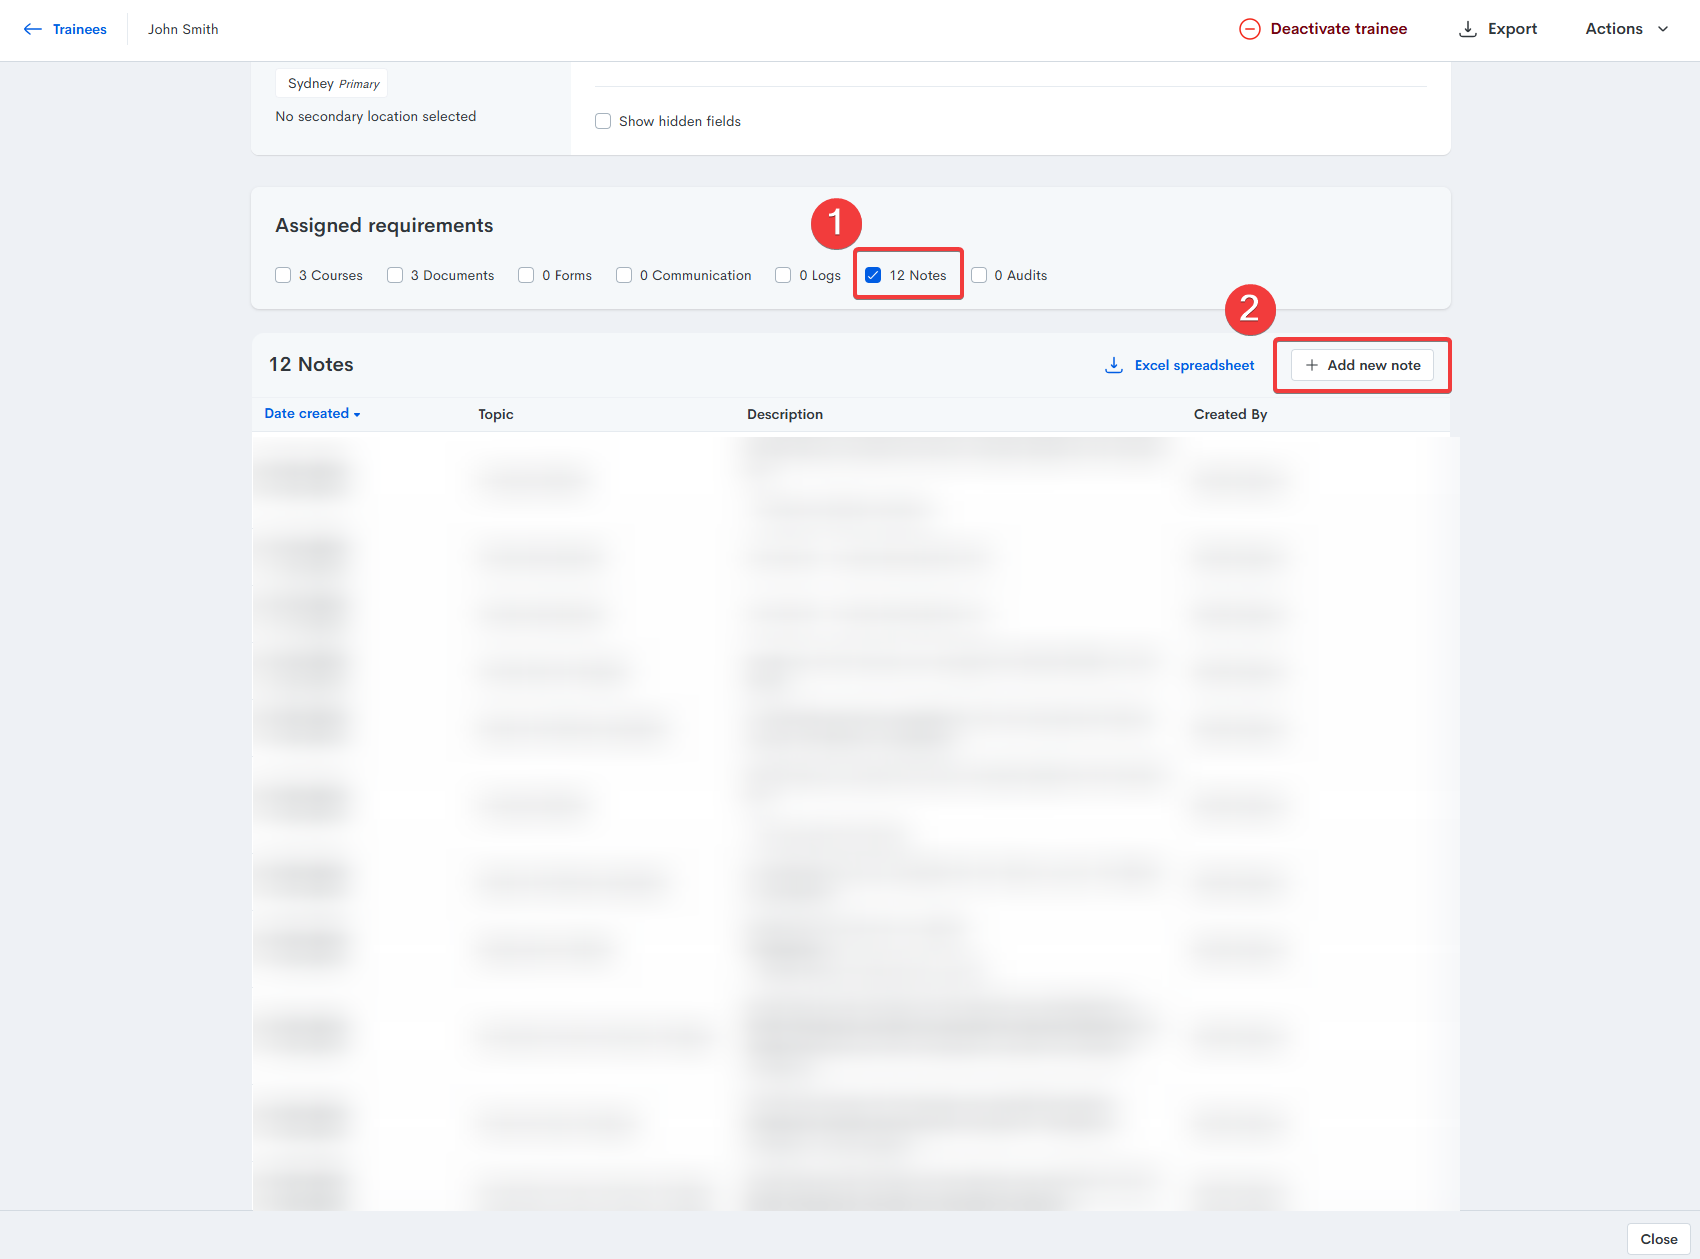Click the Sydney Primary location tag

[332, 84]
